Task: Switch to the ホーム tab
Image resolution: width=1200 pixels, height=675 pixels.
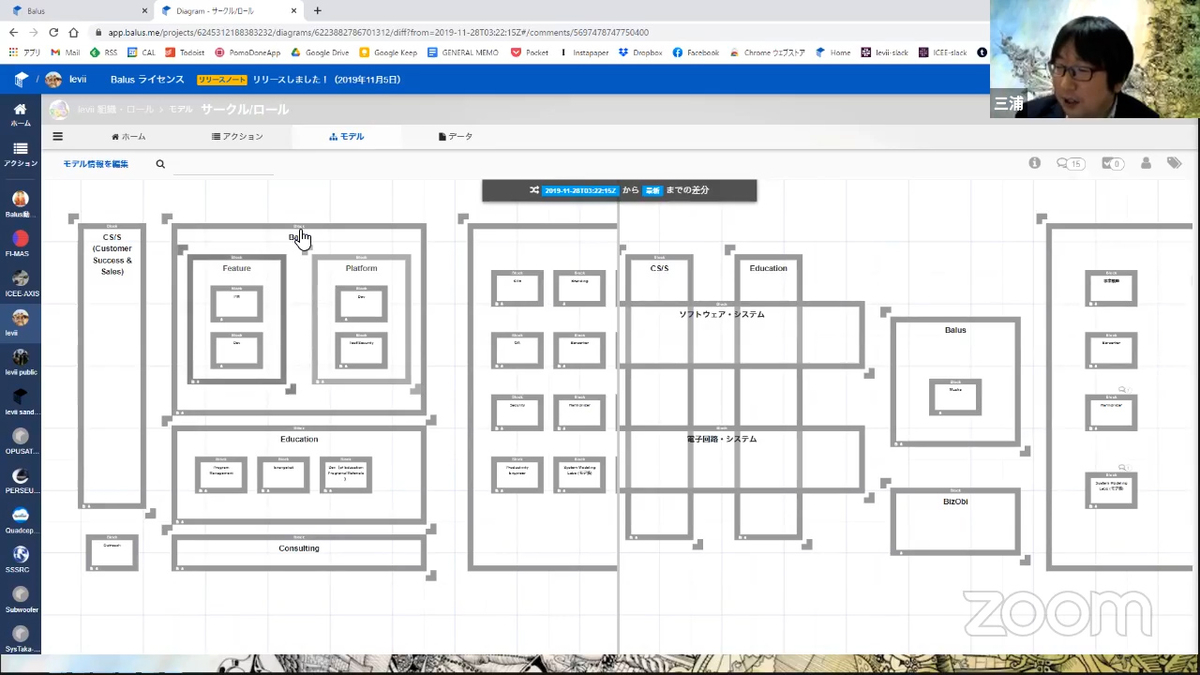Action: click(128, 137)
